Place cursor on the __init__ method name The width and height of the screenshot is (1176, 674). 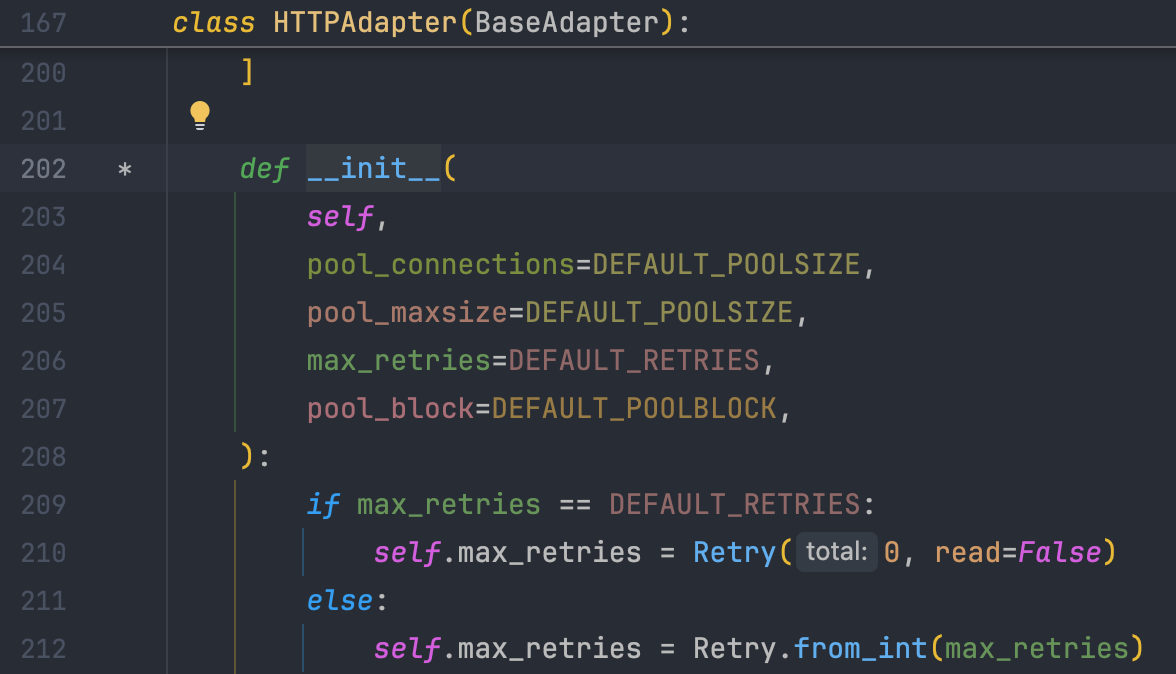(373, 168)
